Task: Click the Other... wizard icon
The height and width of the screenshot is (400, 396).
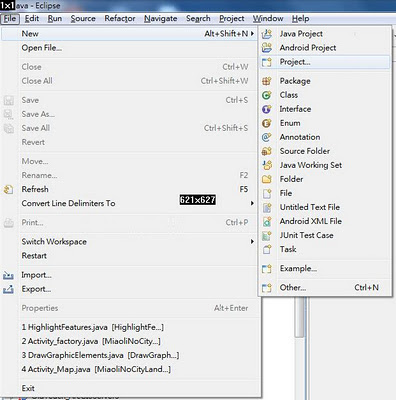Action: pyautogui.click(x=267, y=288)
